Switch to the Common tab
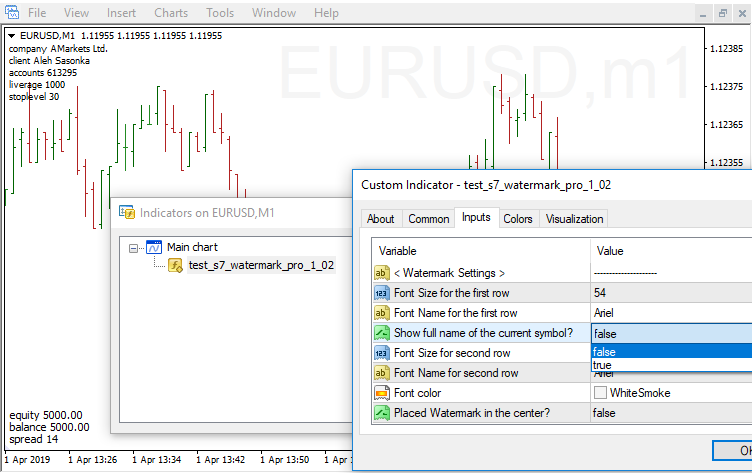Viewport: 752px width, 473px height. [429, 219]
